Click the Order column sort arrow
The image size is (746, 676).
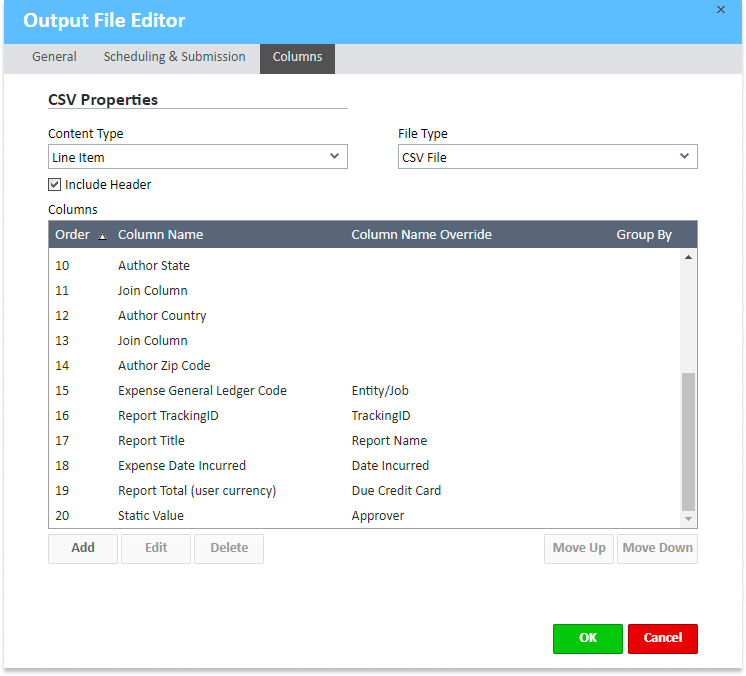coord(101,236)
